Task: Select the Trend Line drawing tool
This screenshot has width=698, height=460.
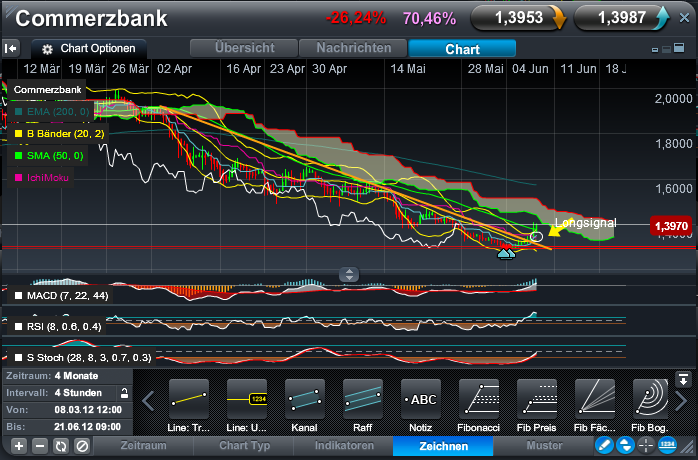Action: pyautogui.click(x=189, y=399)
